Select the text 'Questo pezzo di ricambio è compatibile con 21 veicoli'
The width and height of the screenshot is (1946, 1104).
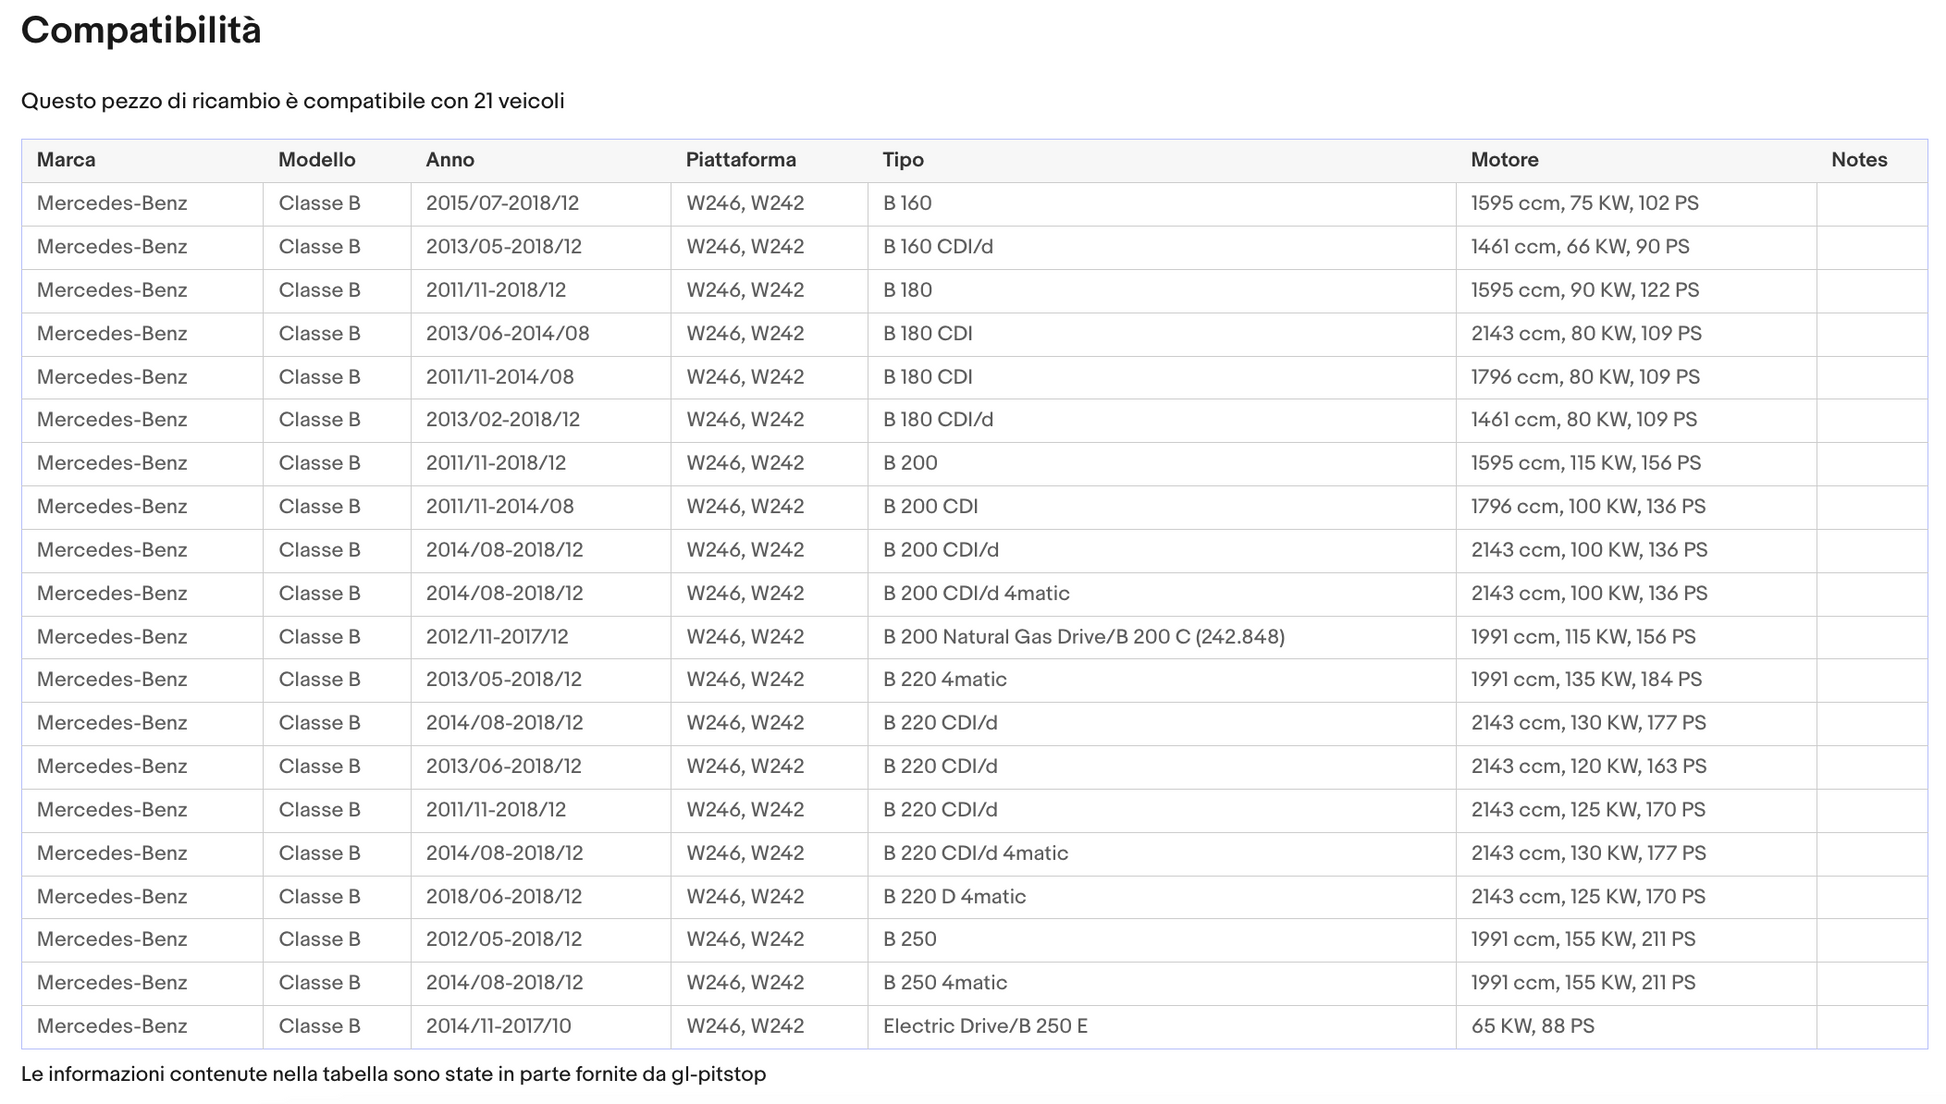coord(293,101)
